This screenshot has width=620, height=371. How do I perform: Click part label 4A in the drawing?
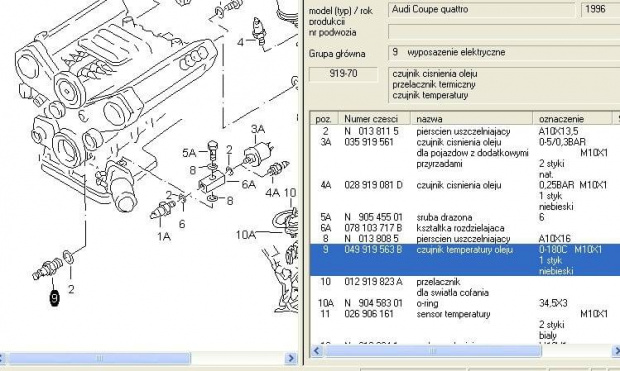[x=272, y=193]
